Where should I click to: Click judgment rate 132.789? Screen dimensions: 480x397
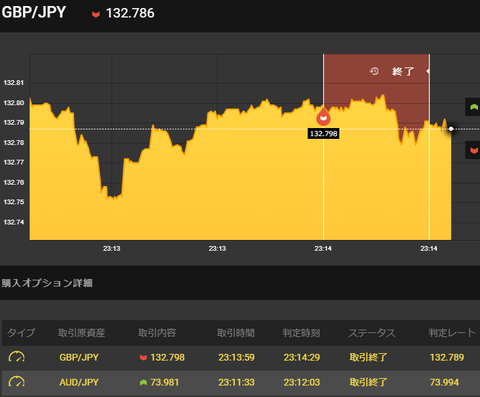point(447,357)
